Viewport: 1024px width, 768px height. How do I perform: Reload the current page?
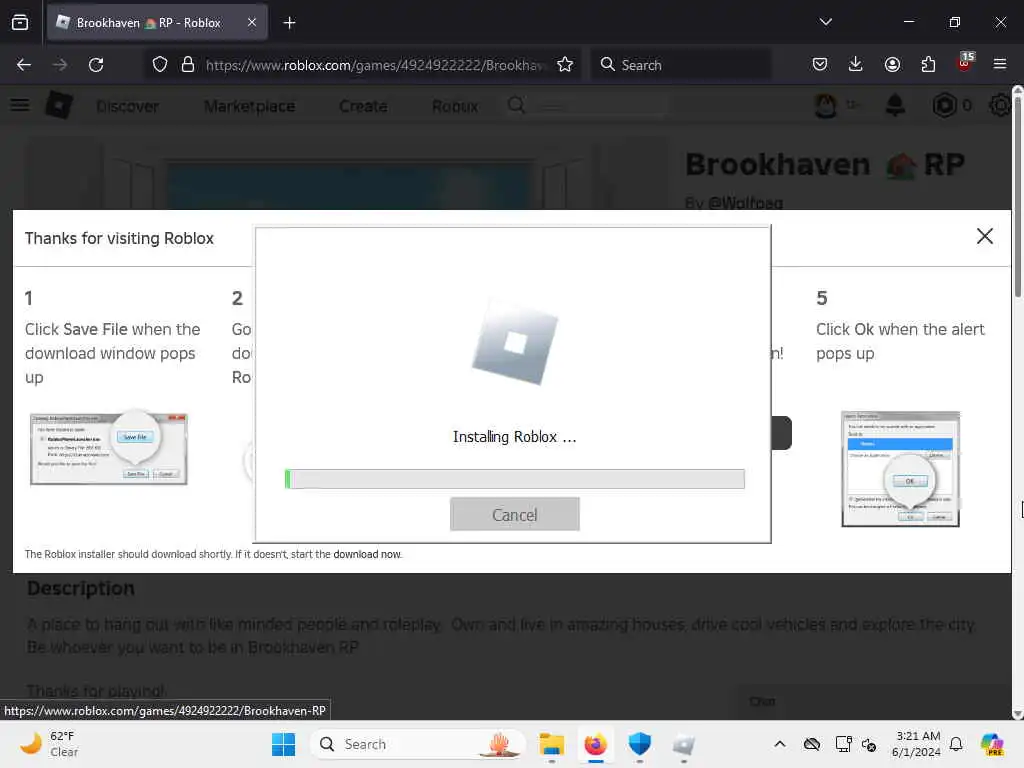point(96,65)
